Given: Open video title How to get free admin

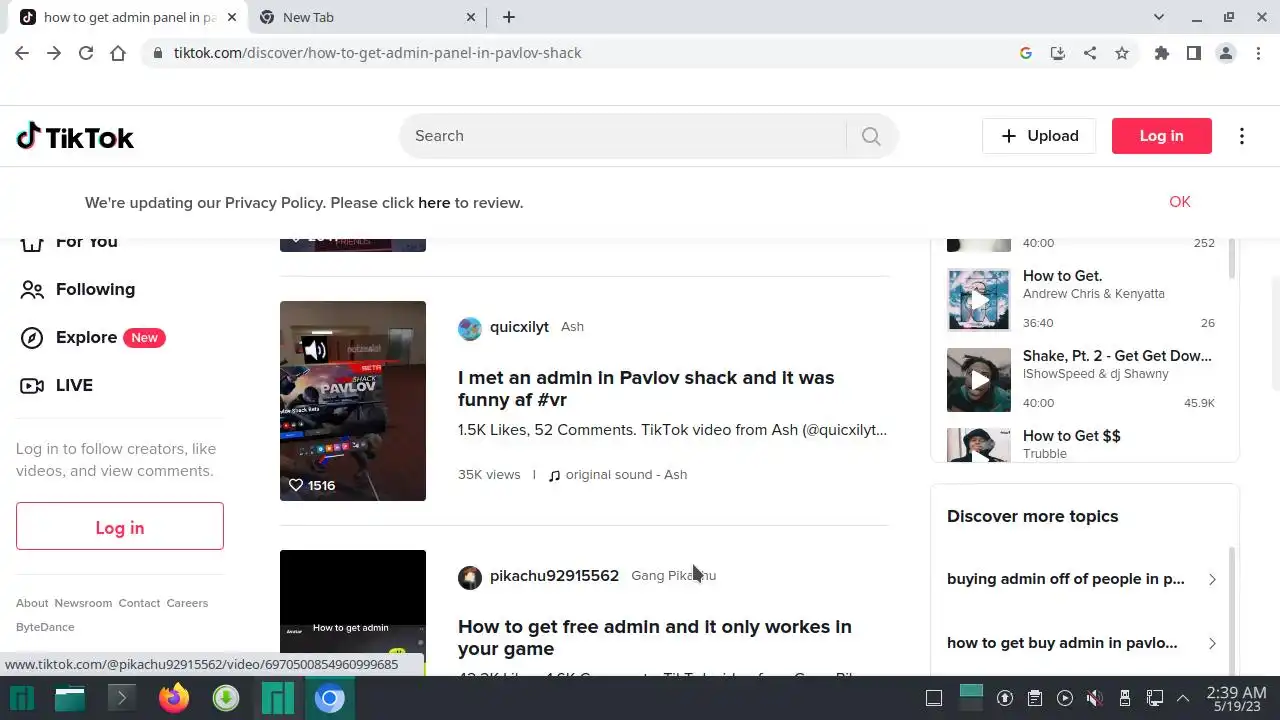Looking at the screenshot, I should (x=655, y=638).
